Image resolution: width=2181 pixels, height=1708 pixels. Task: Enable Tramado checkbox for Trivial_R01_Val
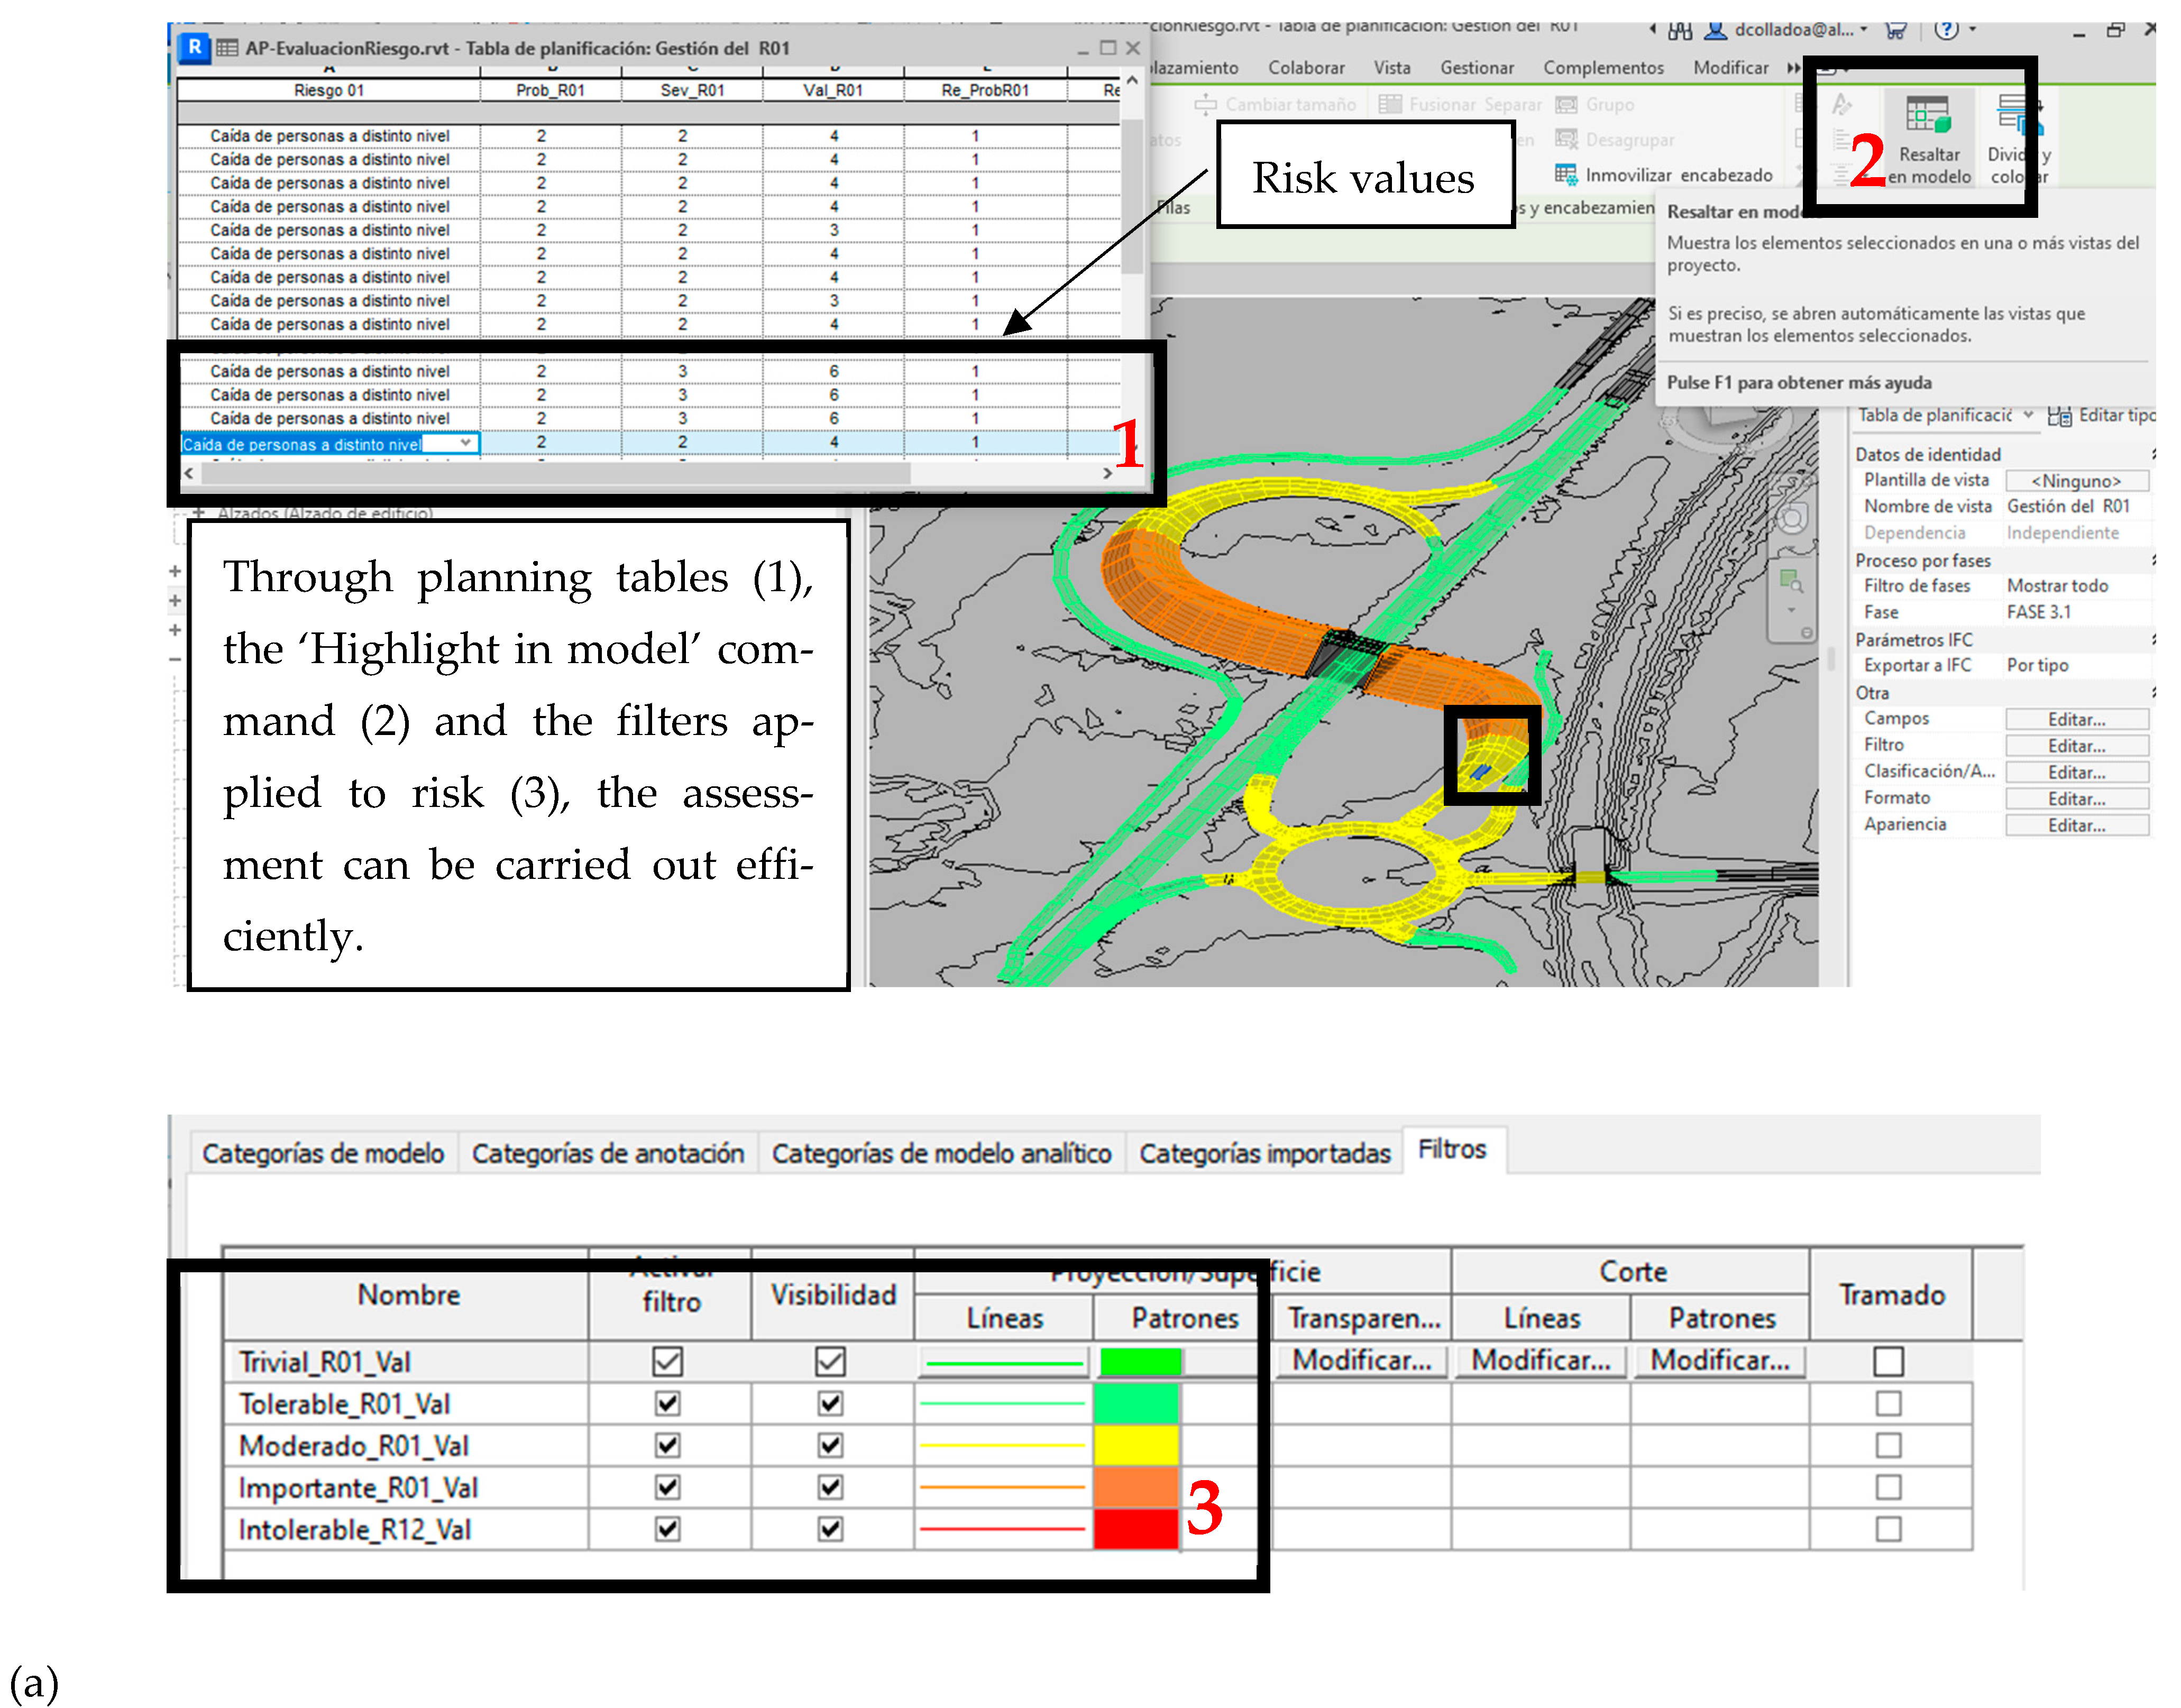coord(1888,1361)
